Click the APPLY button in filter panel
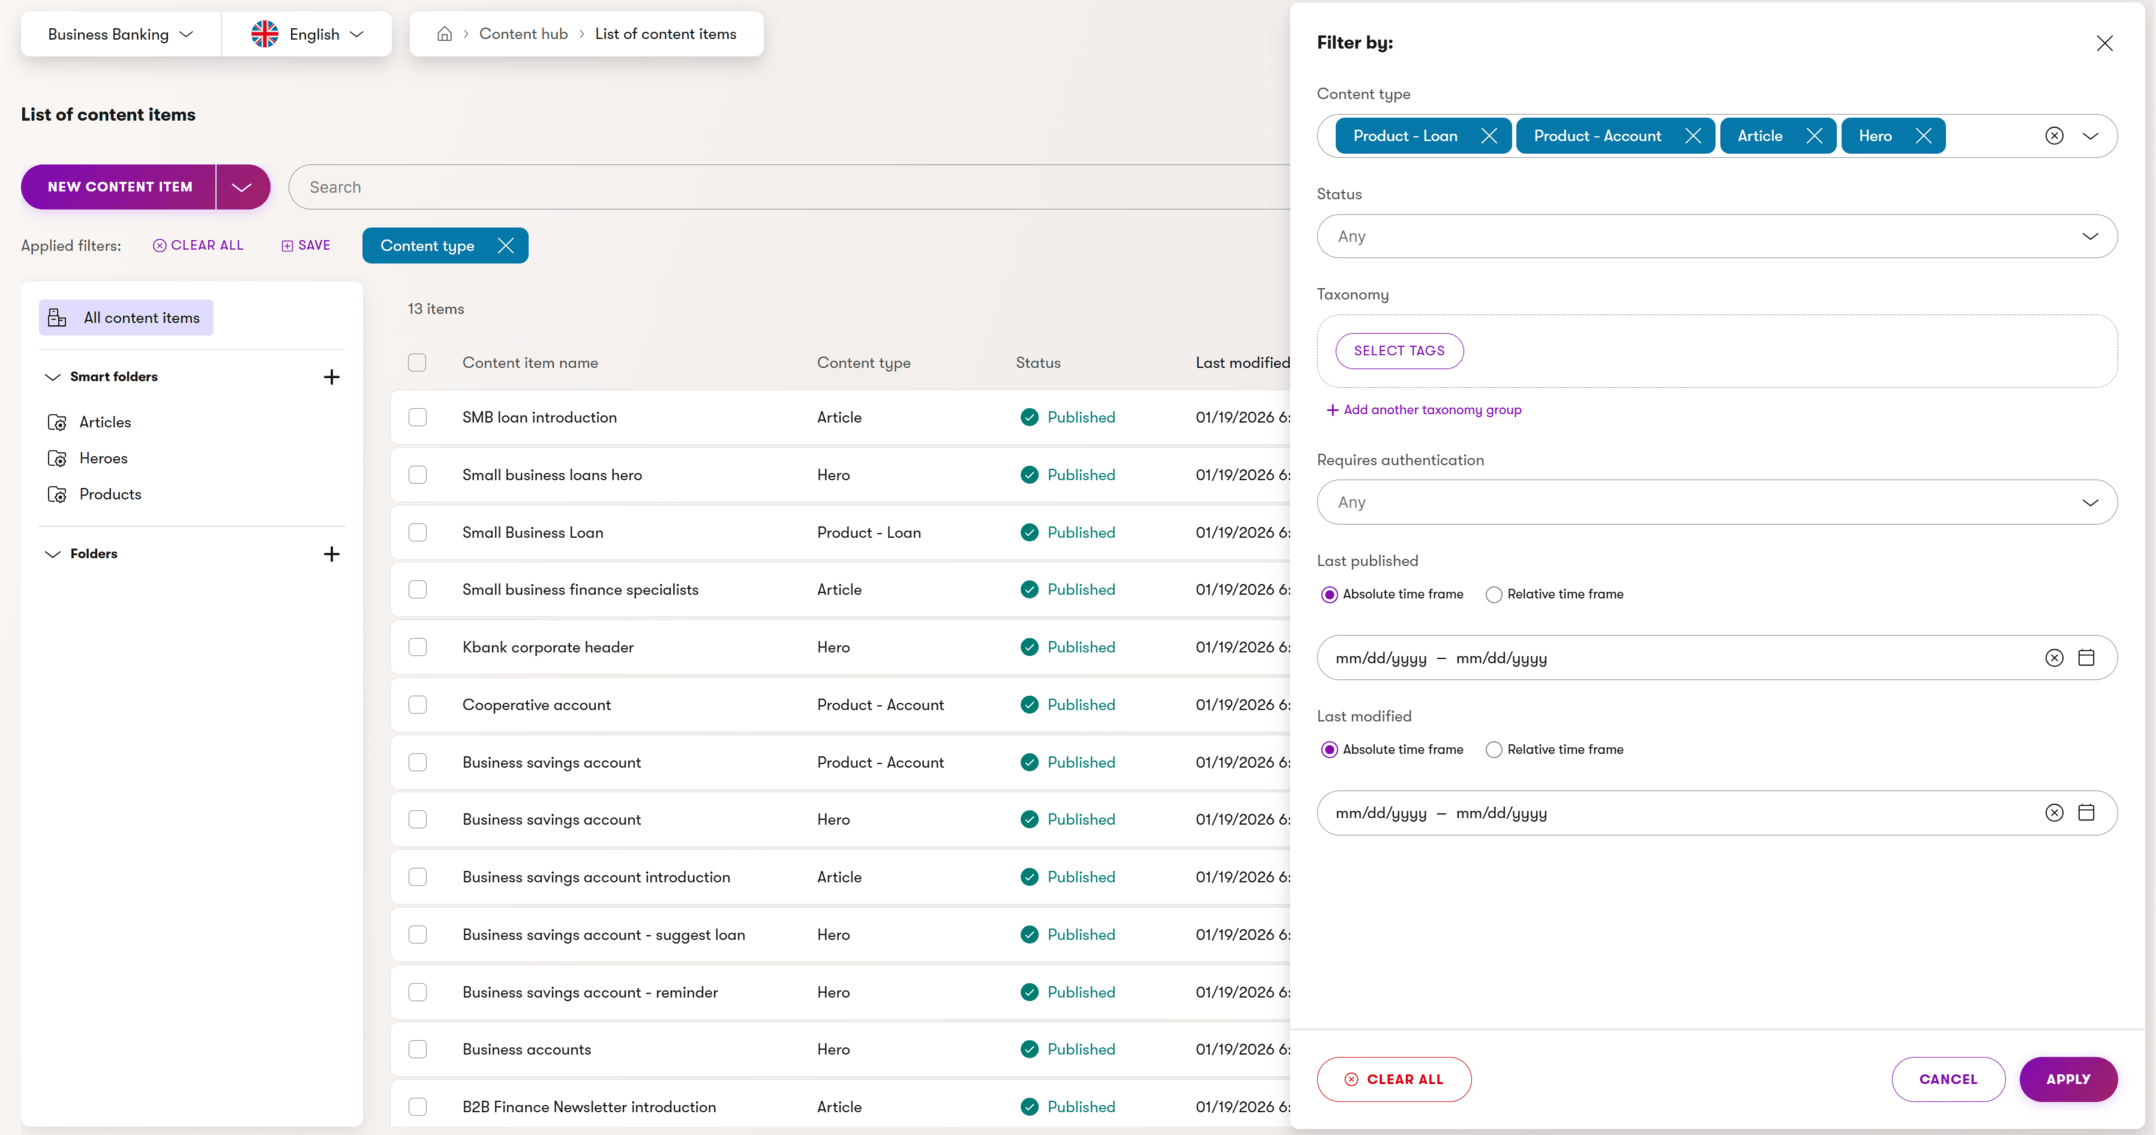2156x1135 pixels. (x=2068, y=1079)
